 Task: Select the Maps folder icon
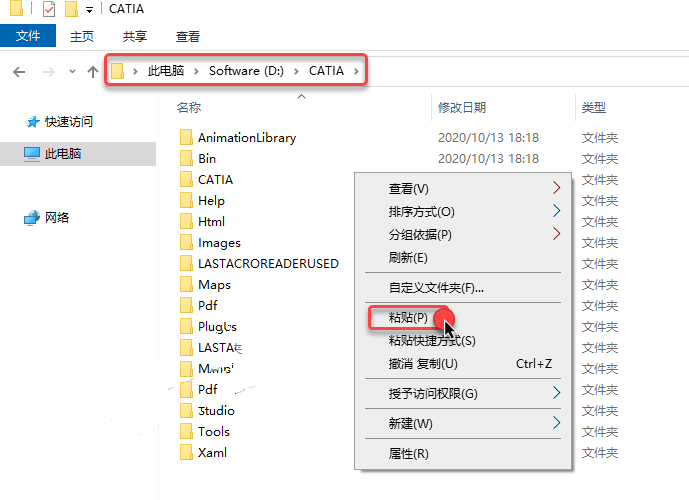pyautogui.click(x=186, y=284)
